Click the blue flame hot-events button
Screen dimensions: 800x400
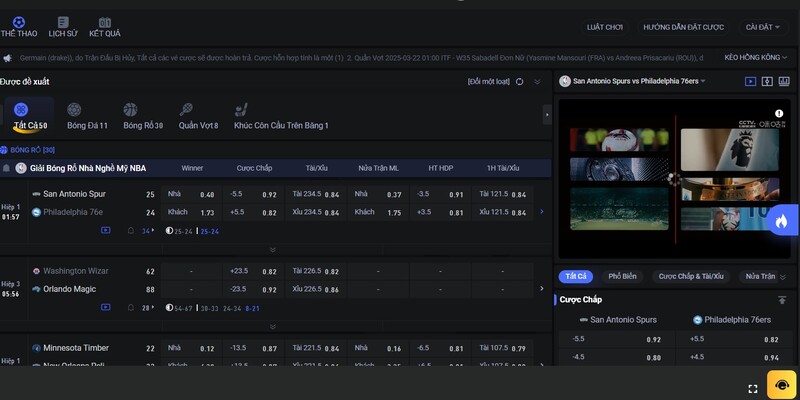[x=781, y=221]
